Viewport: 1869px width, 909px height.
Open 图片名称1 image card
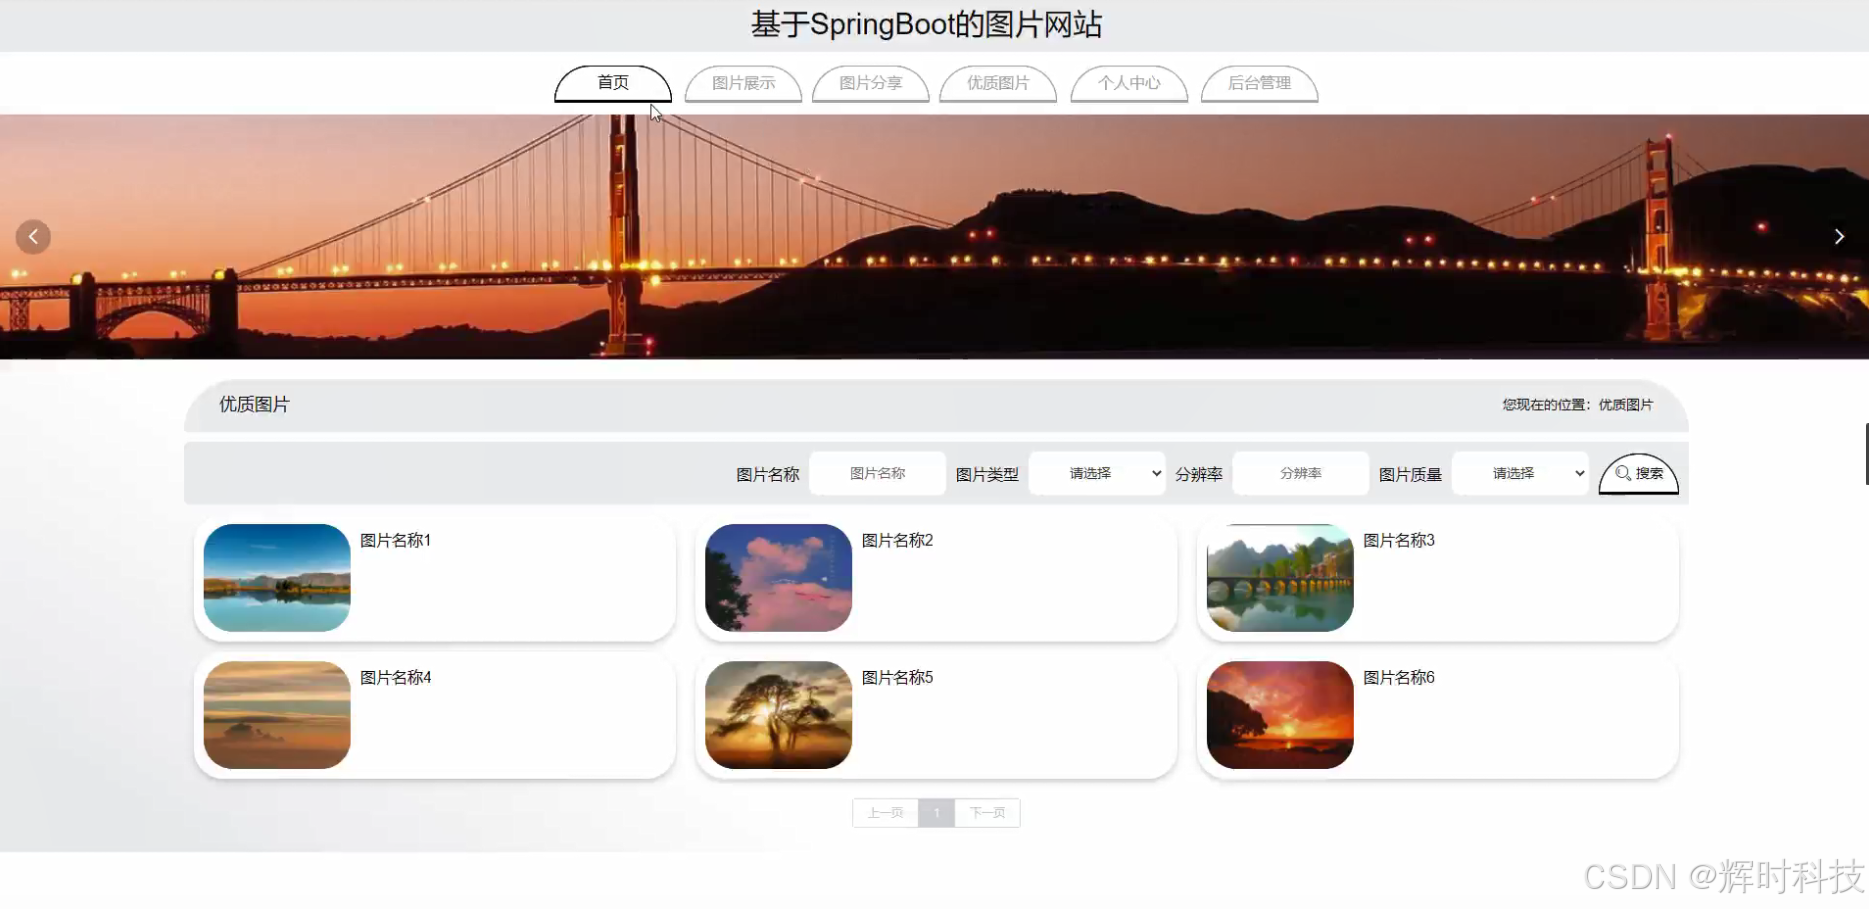(x=276, y=578)
